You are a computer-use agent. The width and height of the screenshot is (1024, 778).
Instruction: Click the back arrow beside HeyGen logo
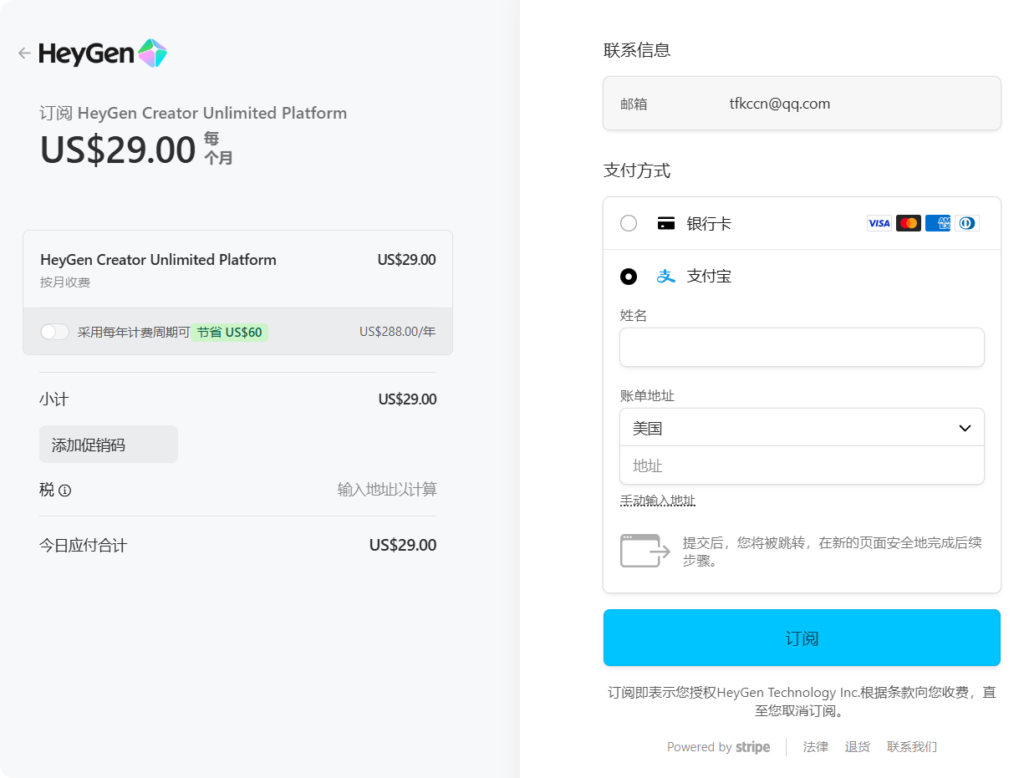pos(25,53)
